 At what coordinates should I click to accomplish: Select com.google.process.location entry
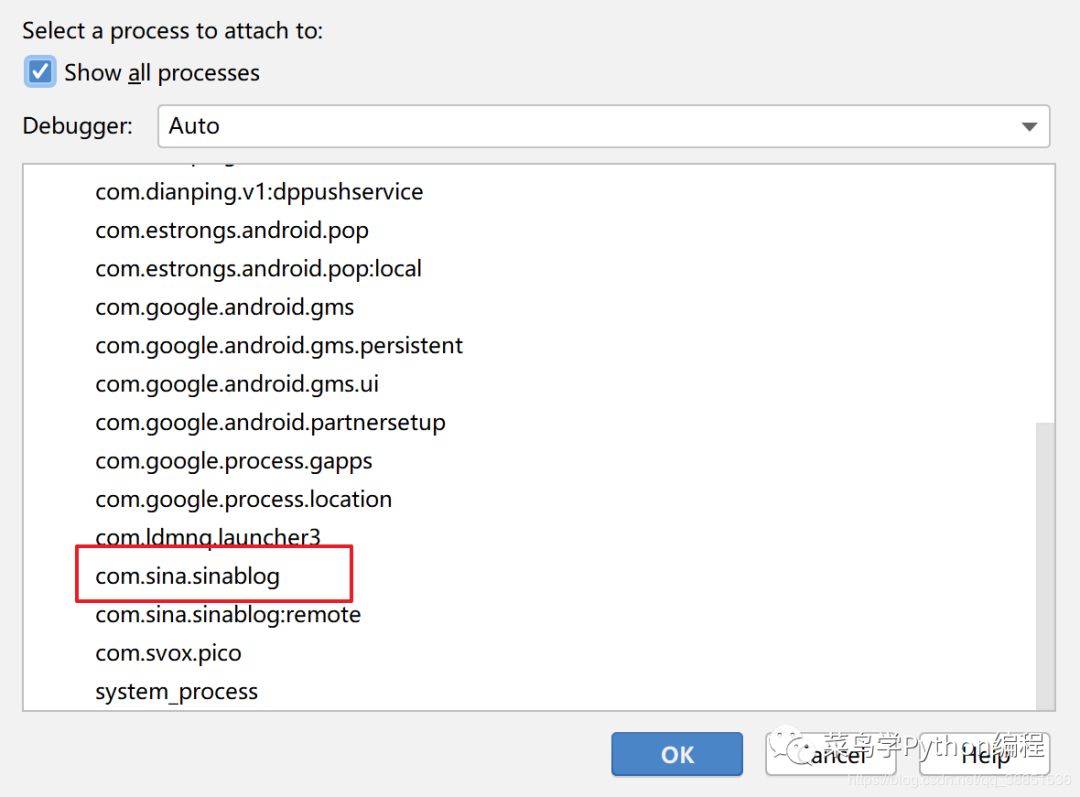[x=243, y=499]
